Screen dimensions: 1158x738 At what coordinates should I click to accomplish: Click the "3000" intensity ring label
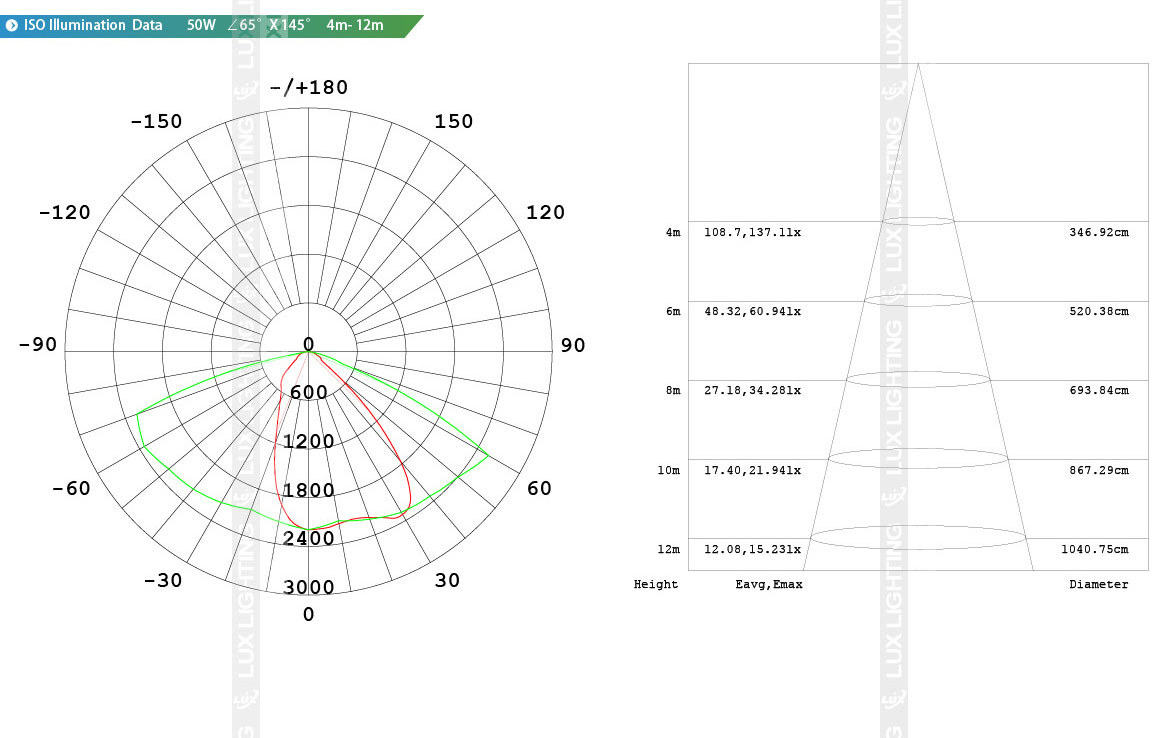309,587
